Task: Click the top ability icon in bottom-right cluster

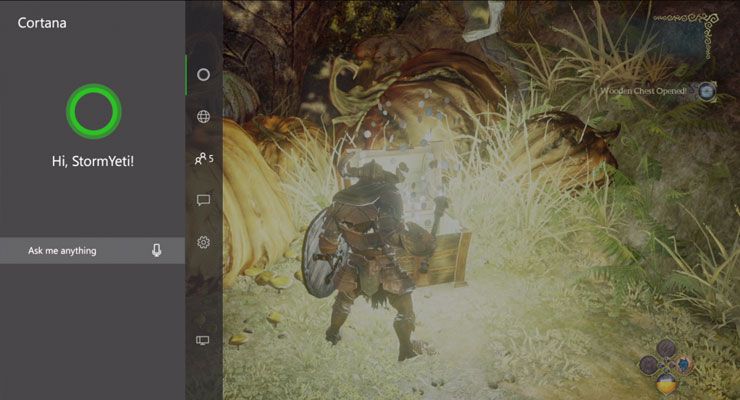Action: (666, 350)
